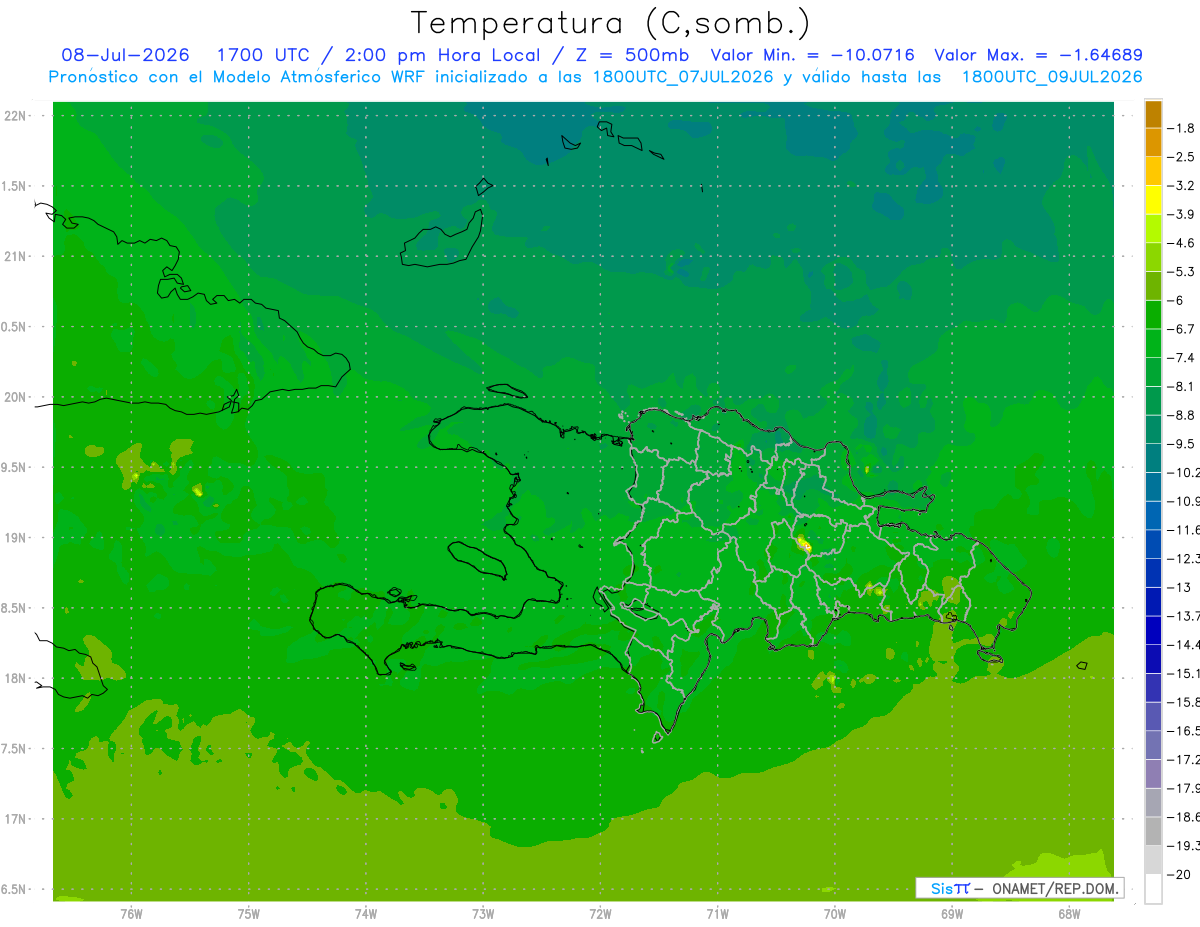Select the "Valor Min. = -10.0716" text
This screenshot has height=927, width=1200.
point(812,55)
